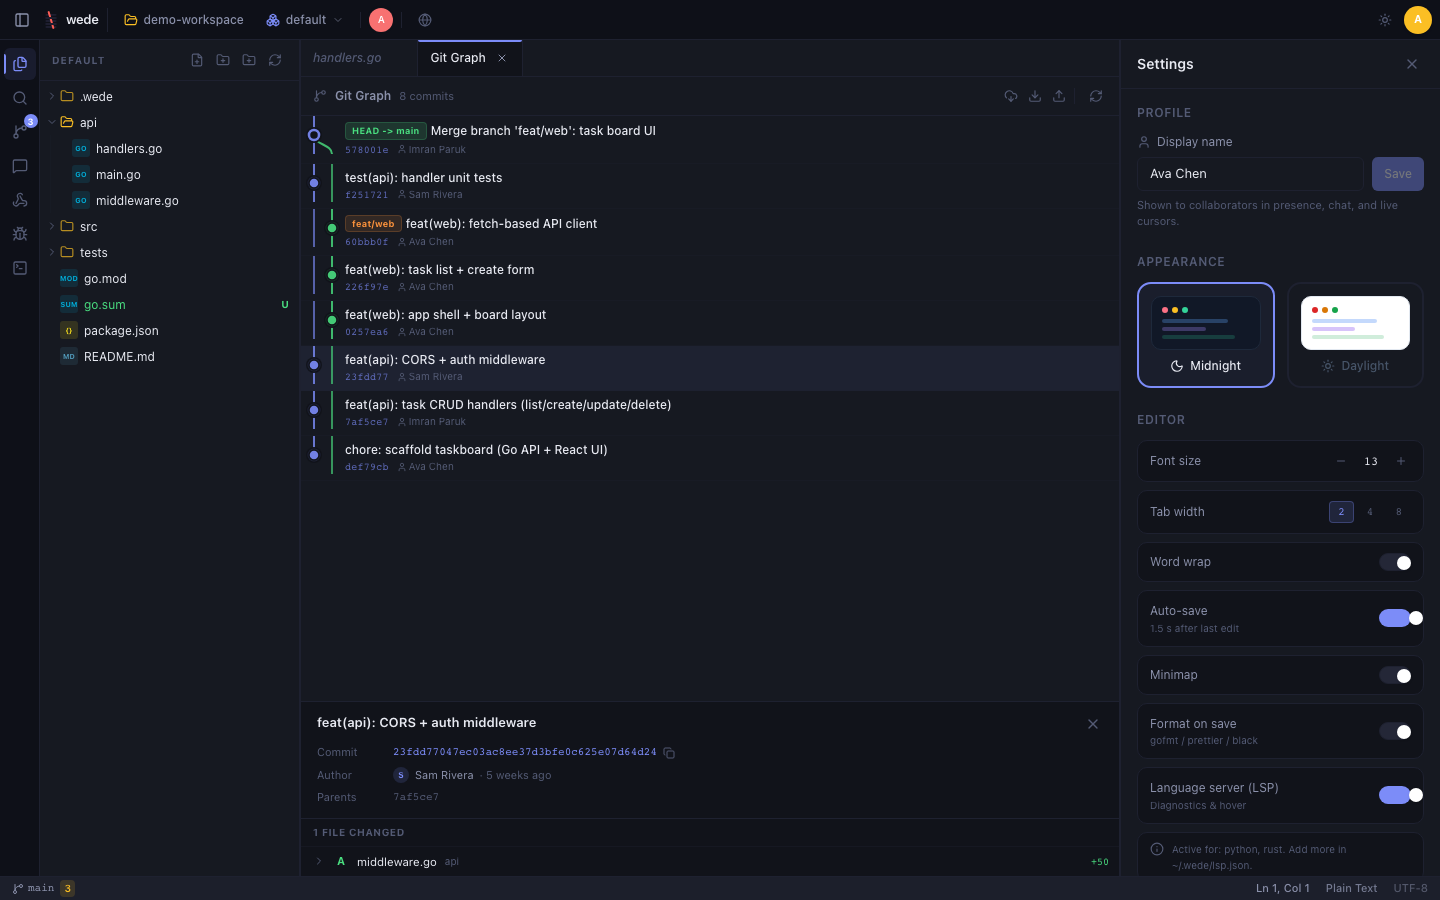Click main branch in status bar

(x=33, y=888)
